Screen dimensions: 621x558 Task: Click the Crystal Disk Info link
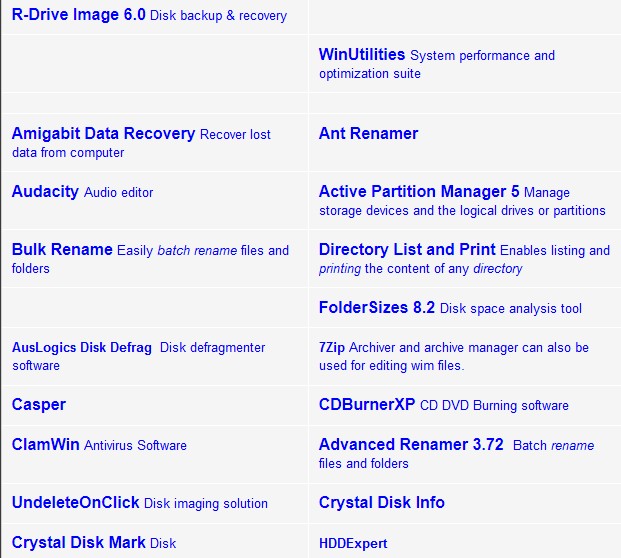tap(382, 503)
